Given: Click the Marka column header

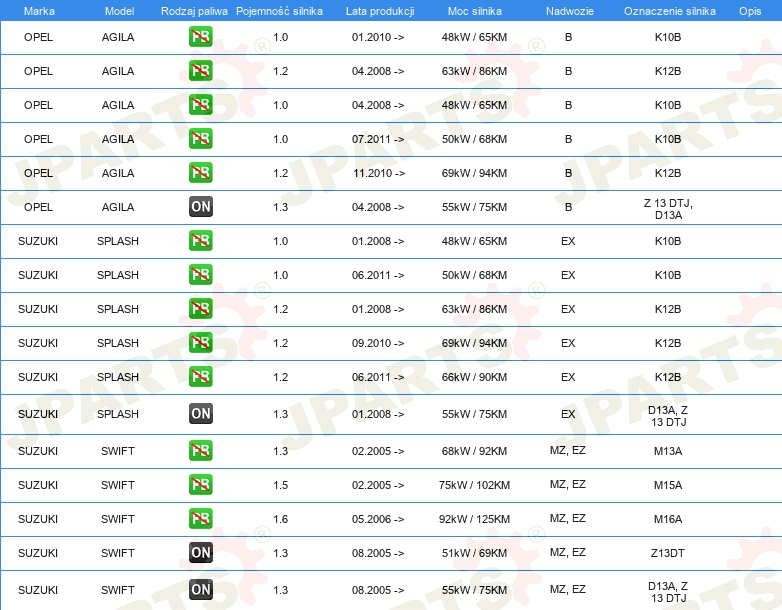Looking at the screenshot, I should (39, 11).
